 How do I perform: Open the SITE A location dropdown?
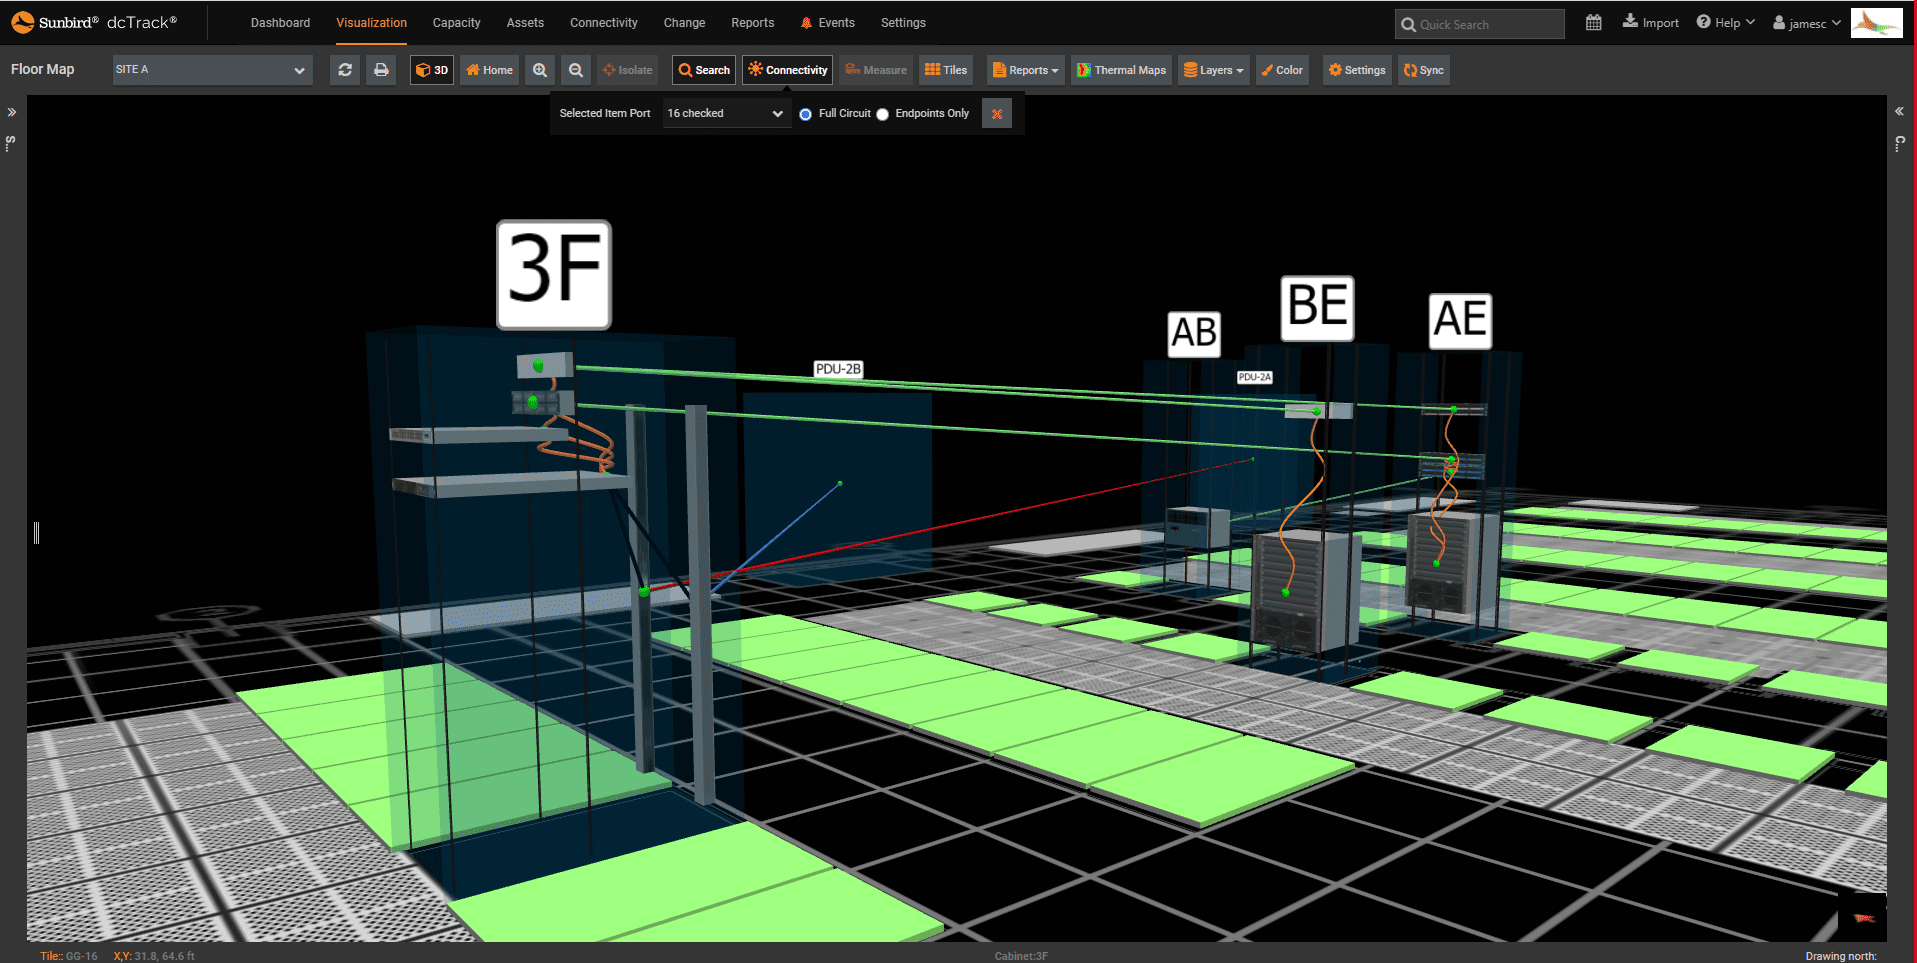211,70
